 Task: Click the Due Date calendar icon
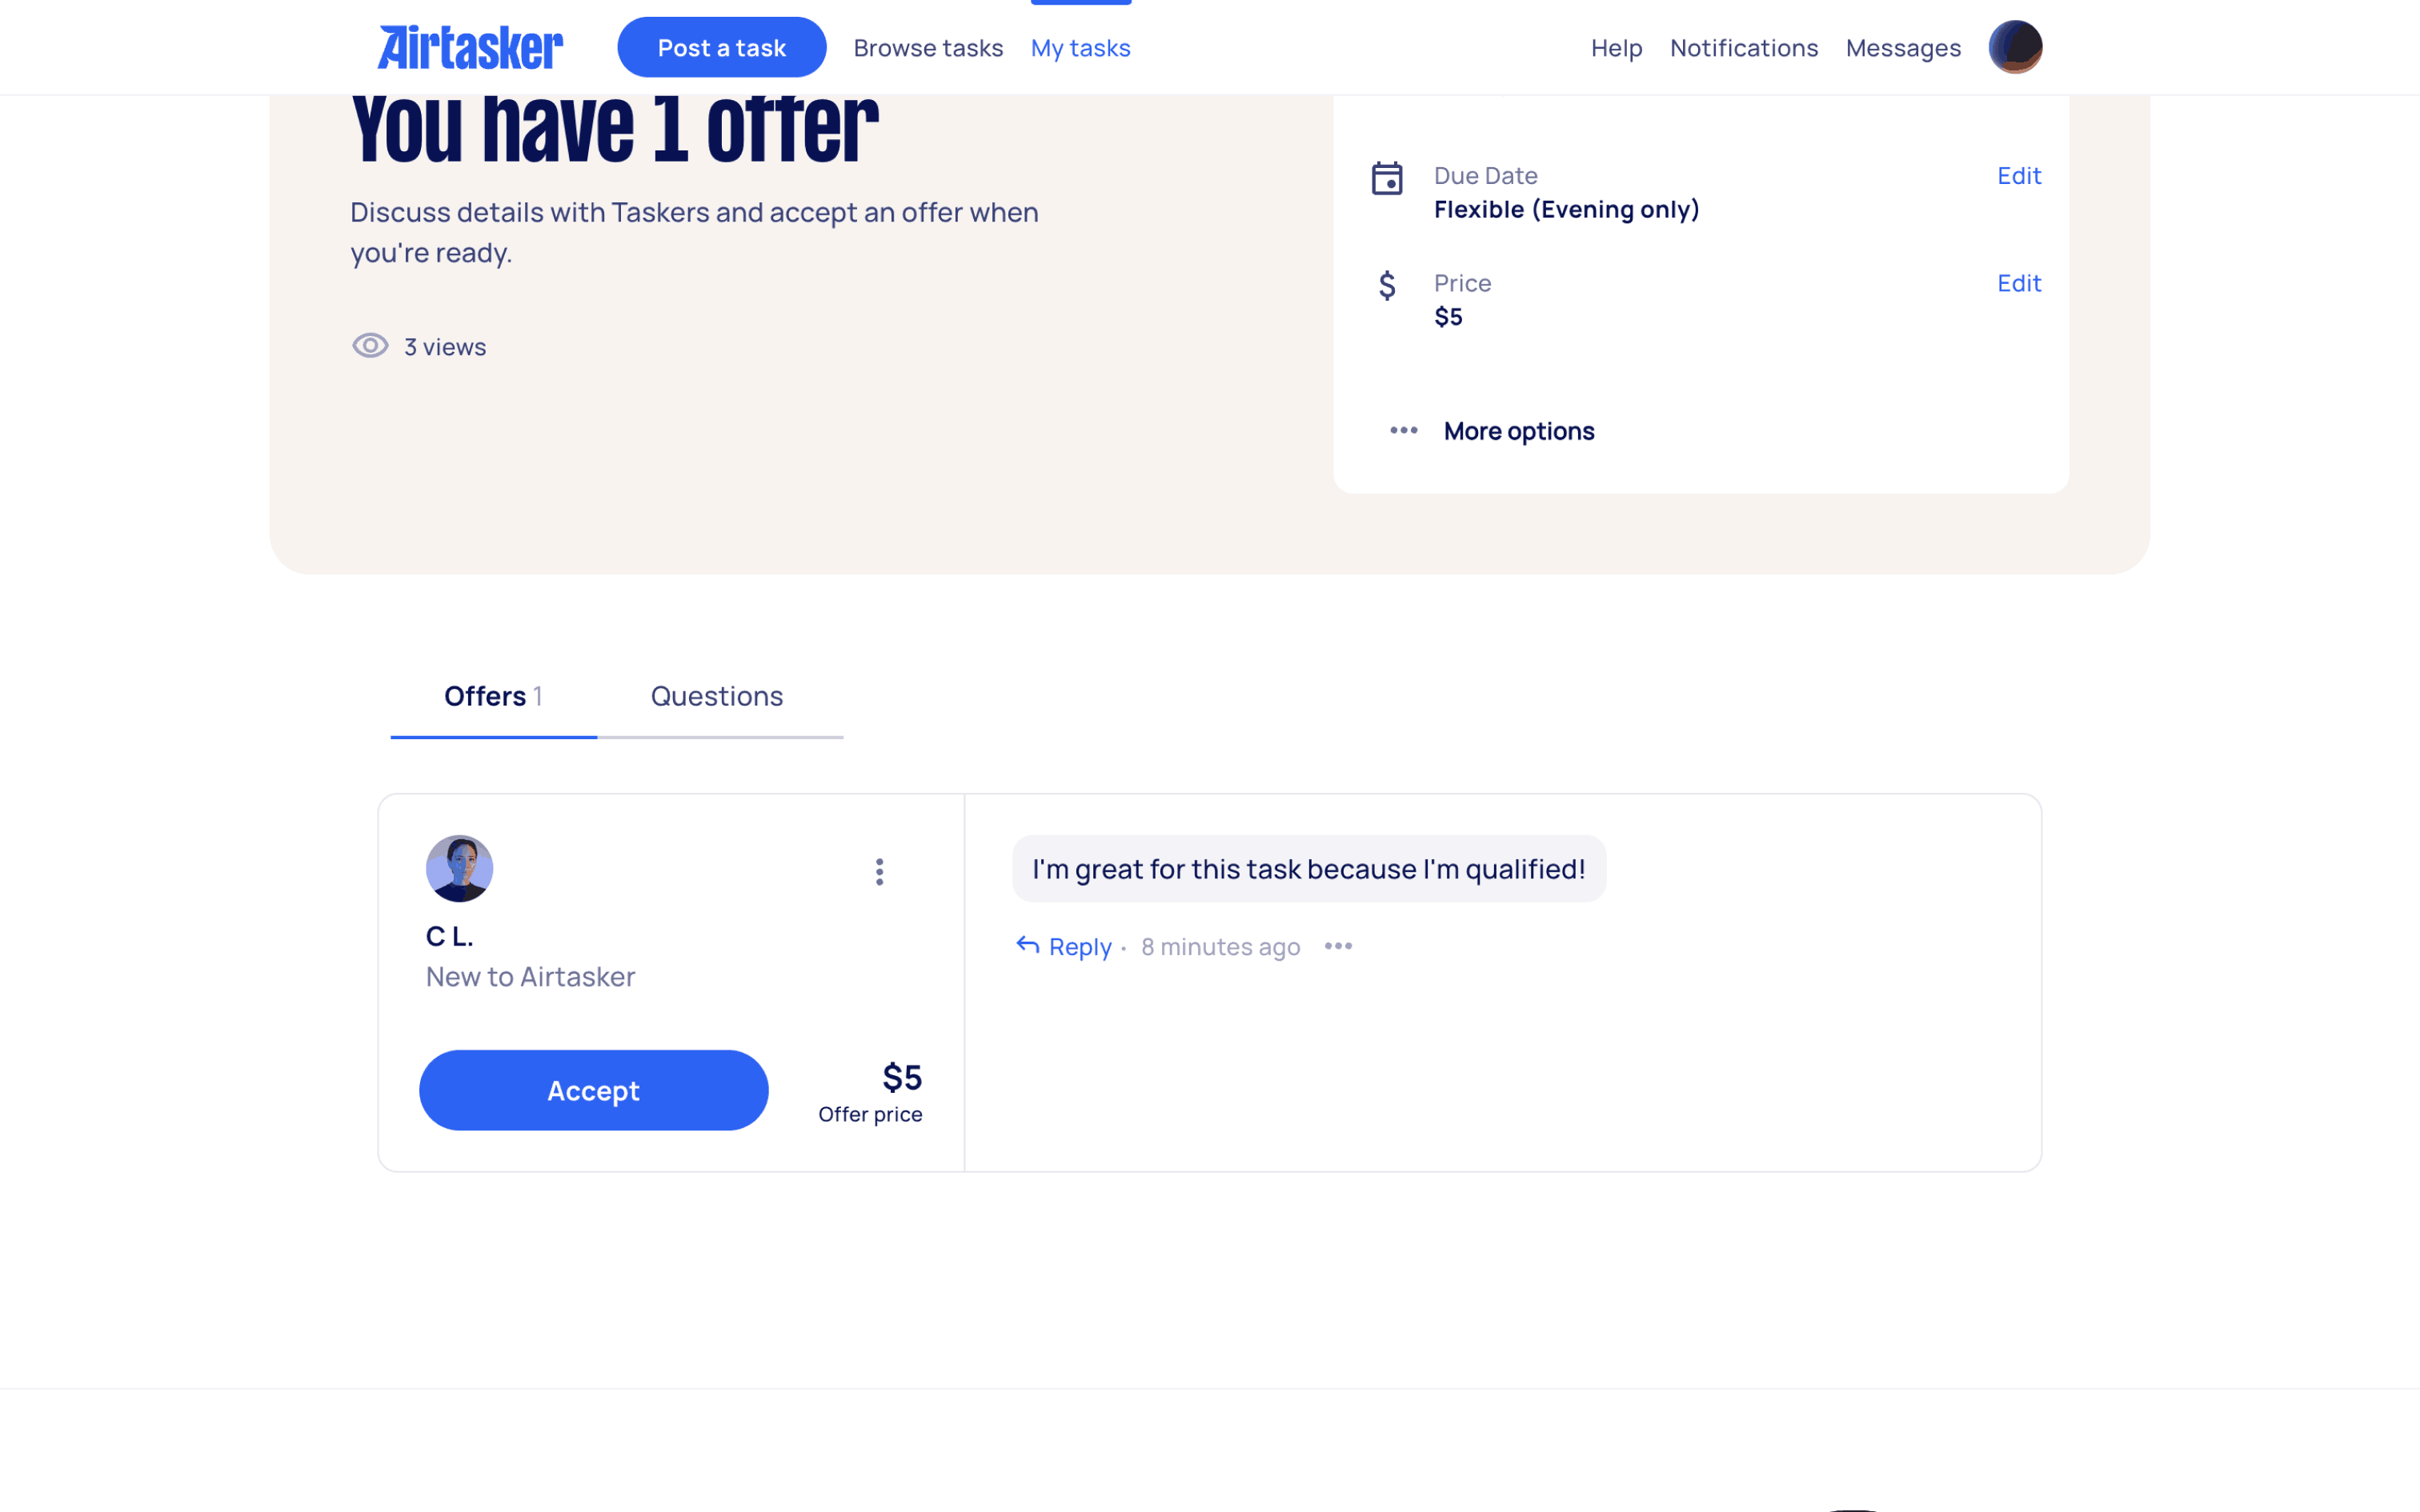1387,179
